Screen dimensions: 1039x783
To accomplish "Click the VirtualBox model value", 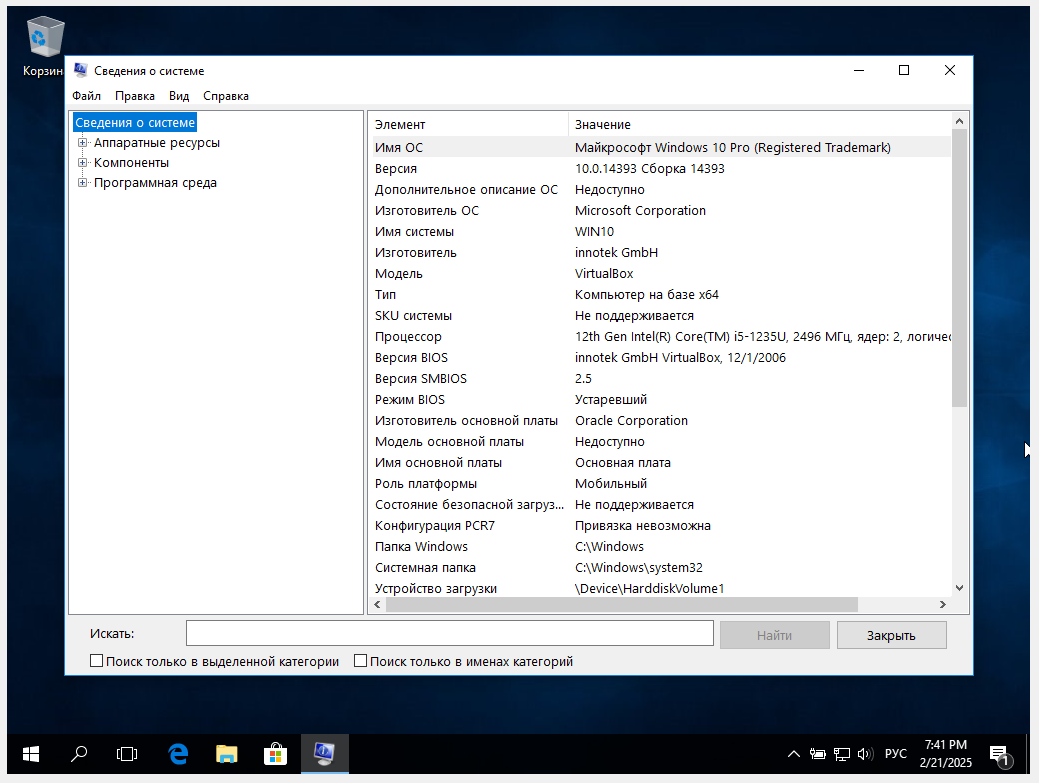I will (x=604, y=274).
